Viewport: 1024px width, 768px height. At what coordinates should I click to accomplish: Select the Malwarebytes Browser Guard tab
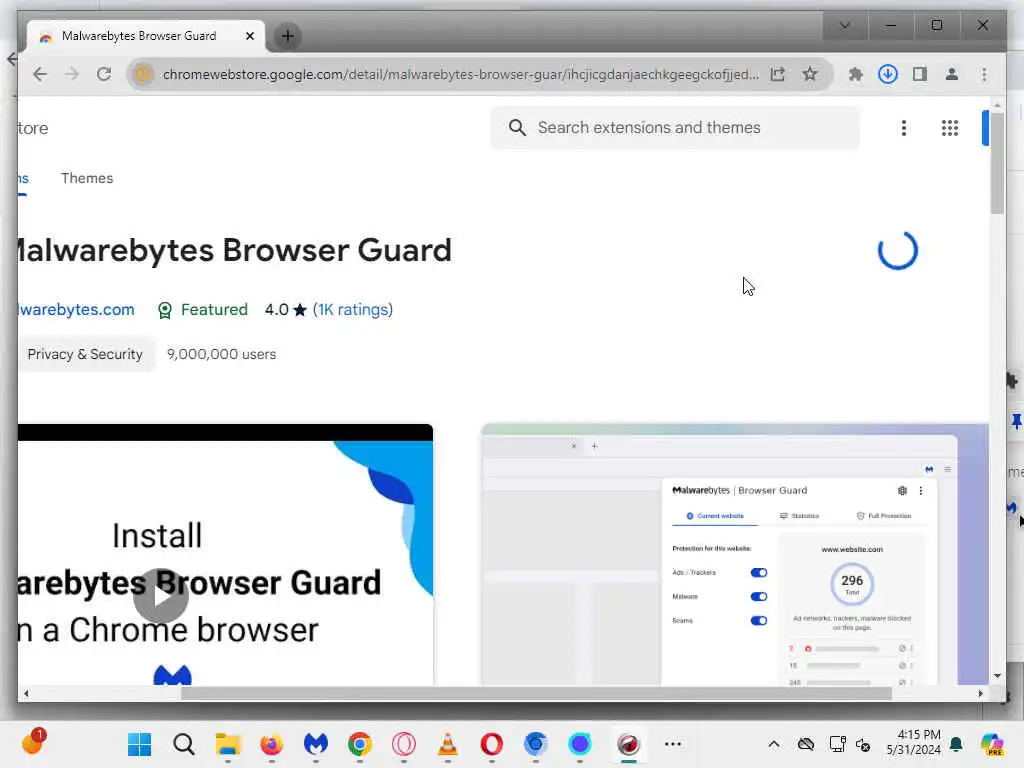[138, 36]
